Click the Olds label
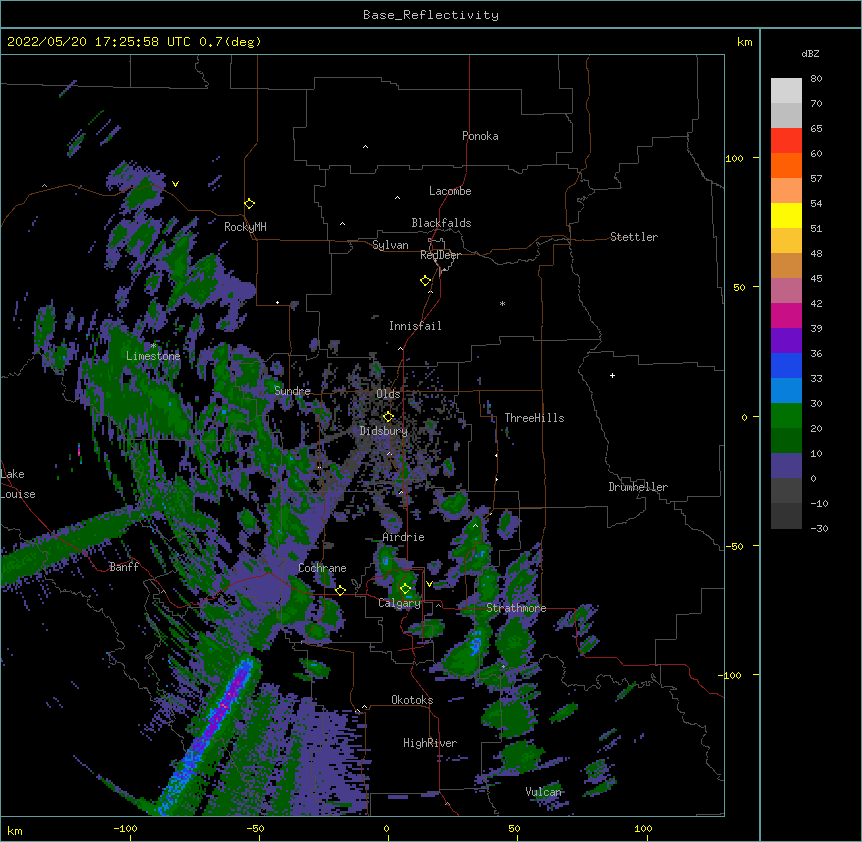This screenshot has width=862, height=842. tap(388, 394)
